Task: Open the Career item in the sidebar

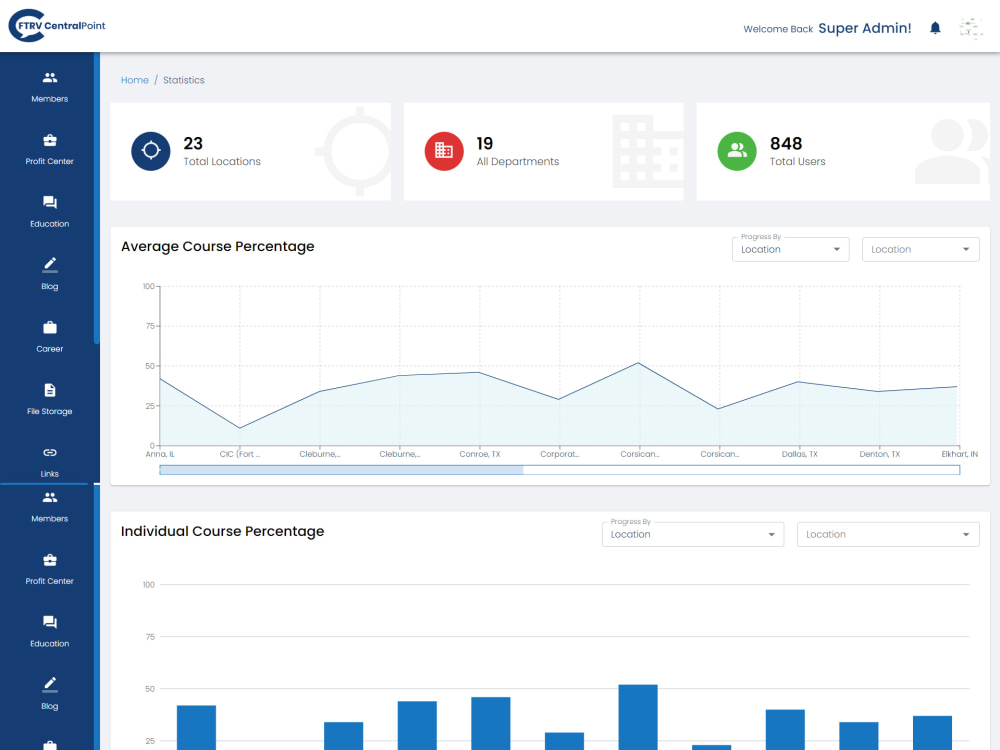Action: pos(50,337)
